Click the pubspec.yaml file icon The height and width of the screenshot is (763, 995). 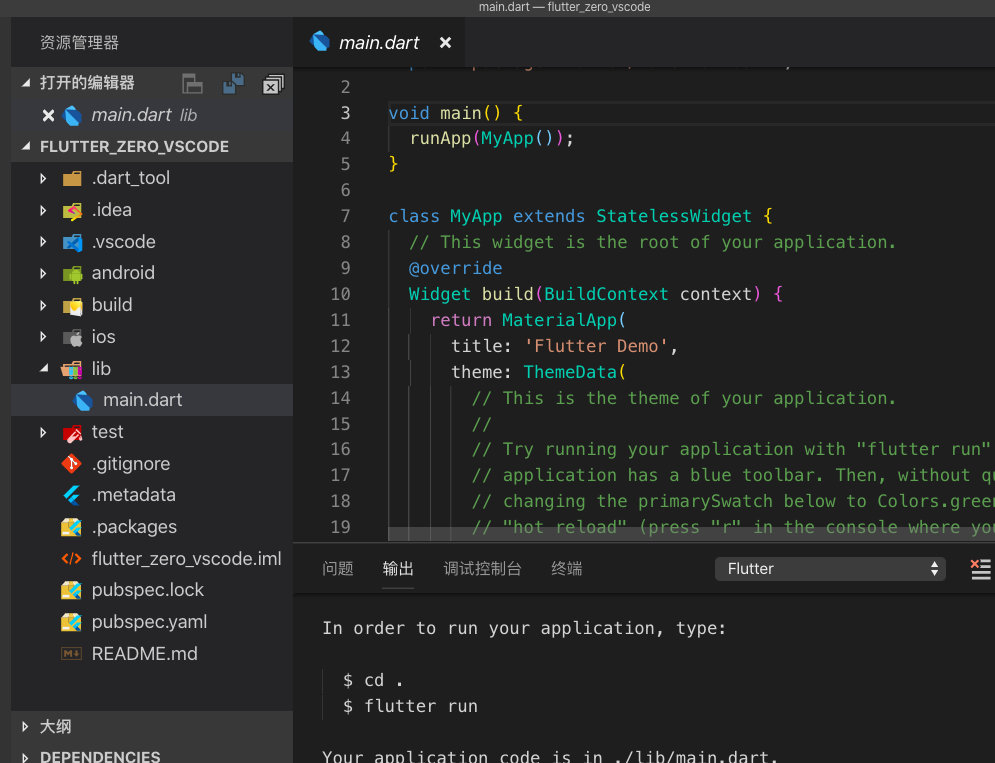71,622
